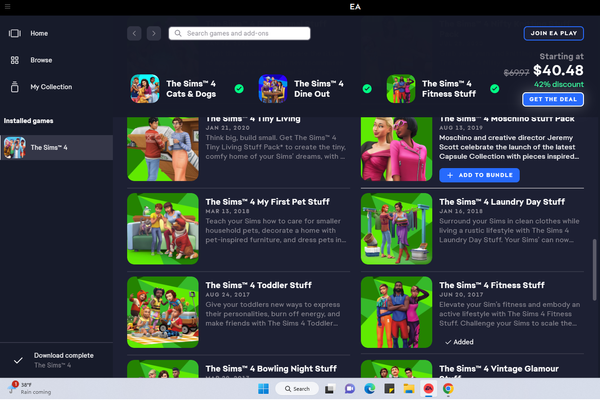This screenshot has width=600, height=400.
Task: Open File Explorer from the taskbar
Action: point(409,389)
